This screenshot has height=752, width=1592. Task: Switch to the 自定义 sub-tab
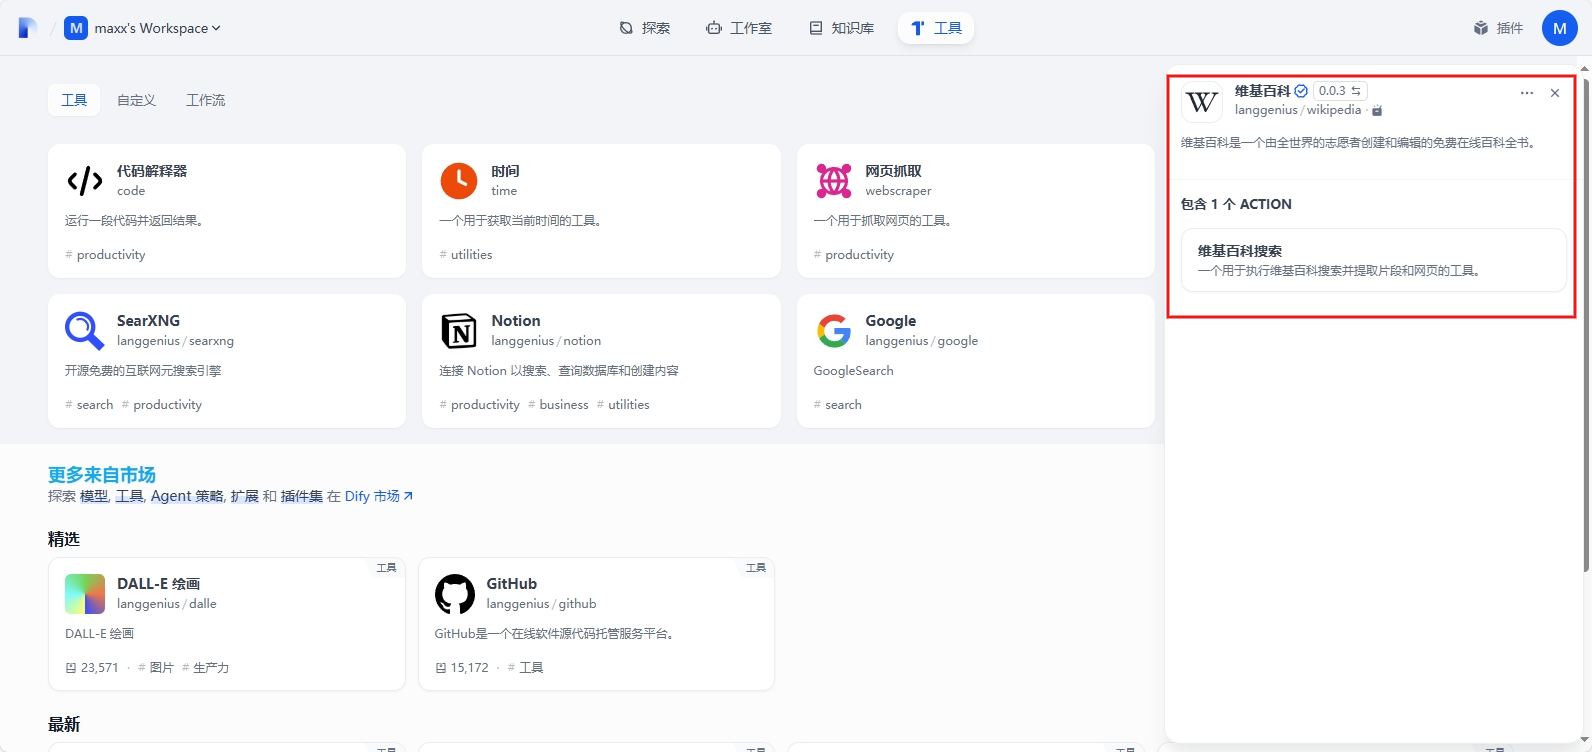click(x=136, y=100)
